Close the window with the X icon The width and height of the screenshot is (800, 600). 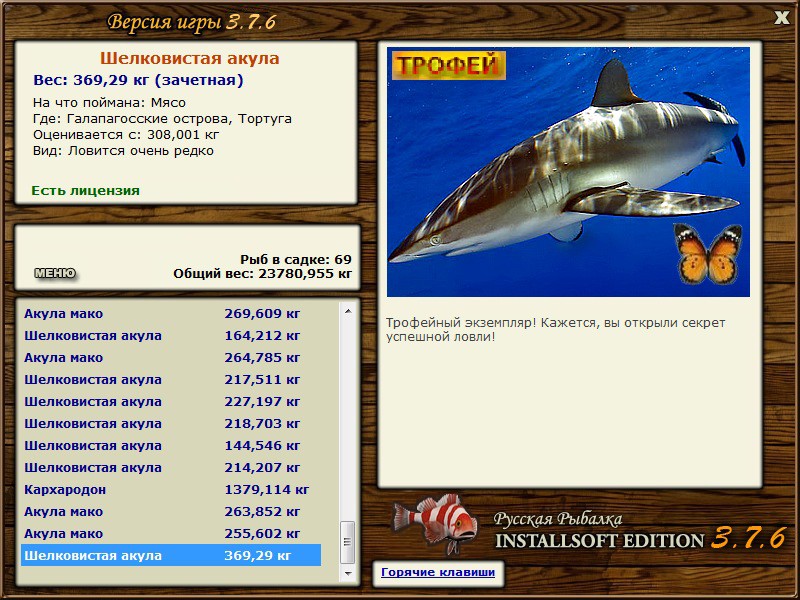(781, 17)
